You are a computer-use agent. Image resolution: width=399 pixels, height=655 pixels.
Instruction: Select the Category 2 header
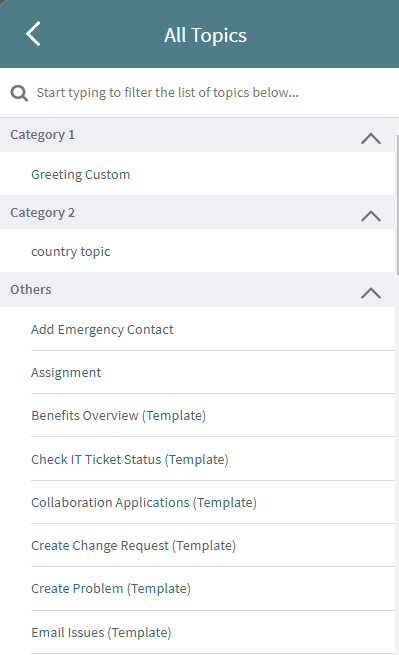(197, 212)
